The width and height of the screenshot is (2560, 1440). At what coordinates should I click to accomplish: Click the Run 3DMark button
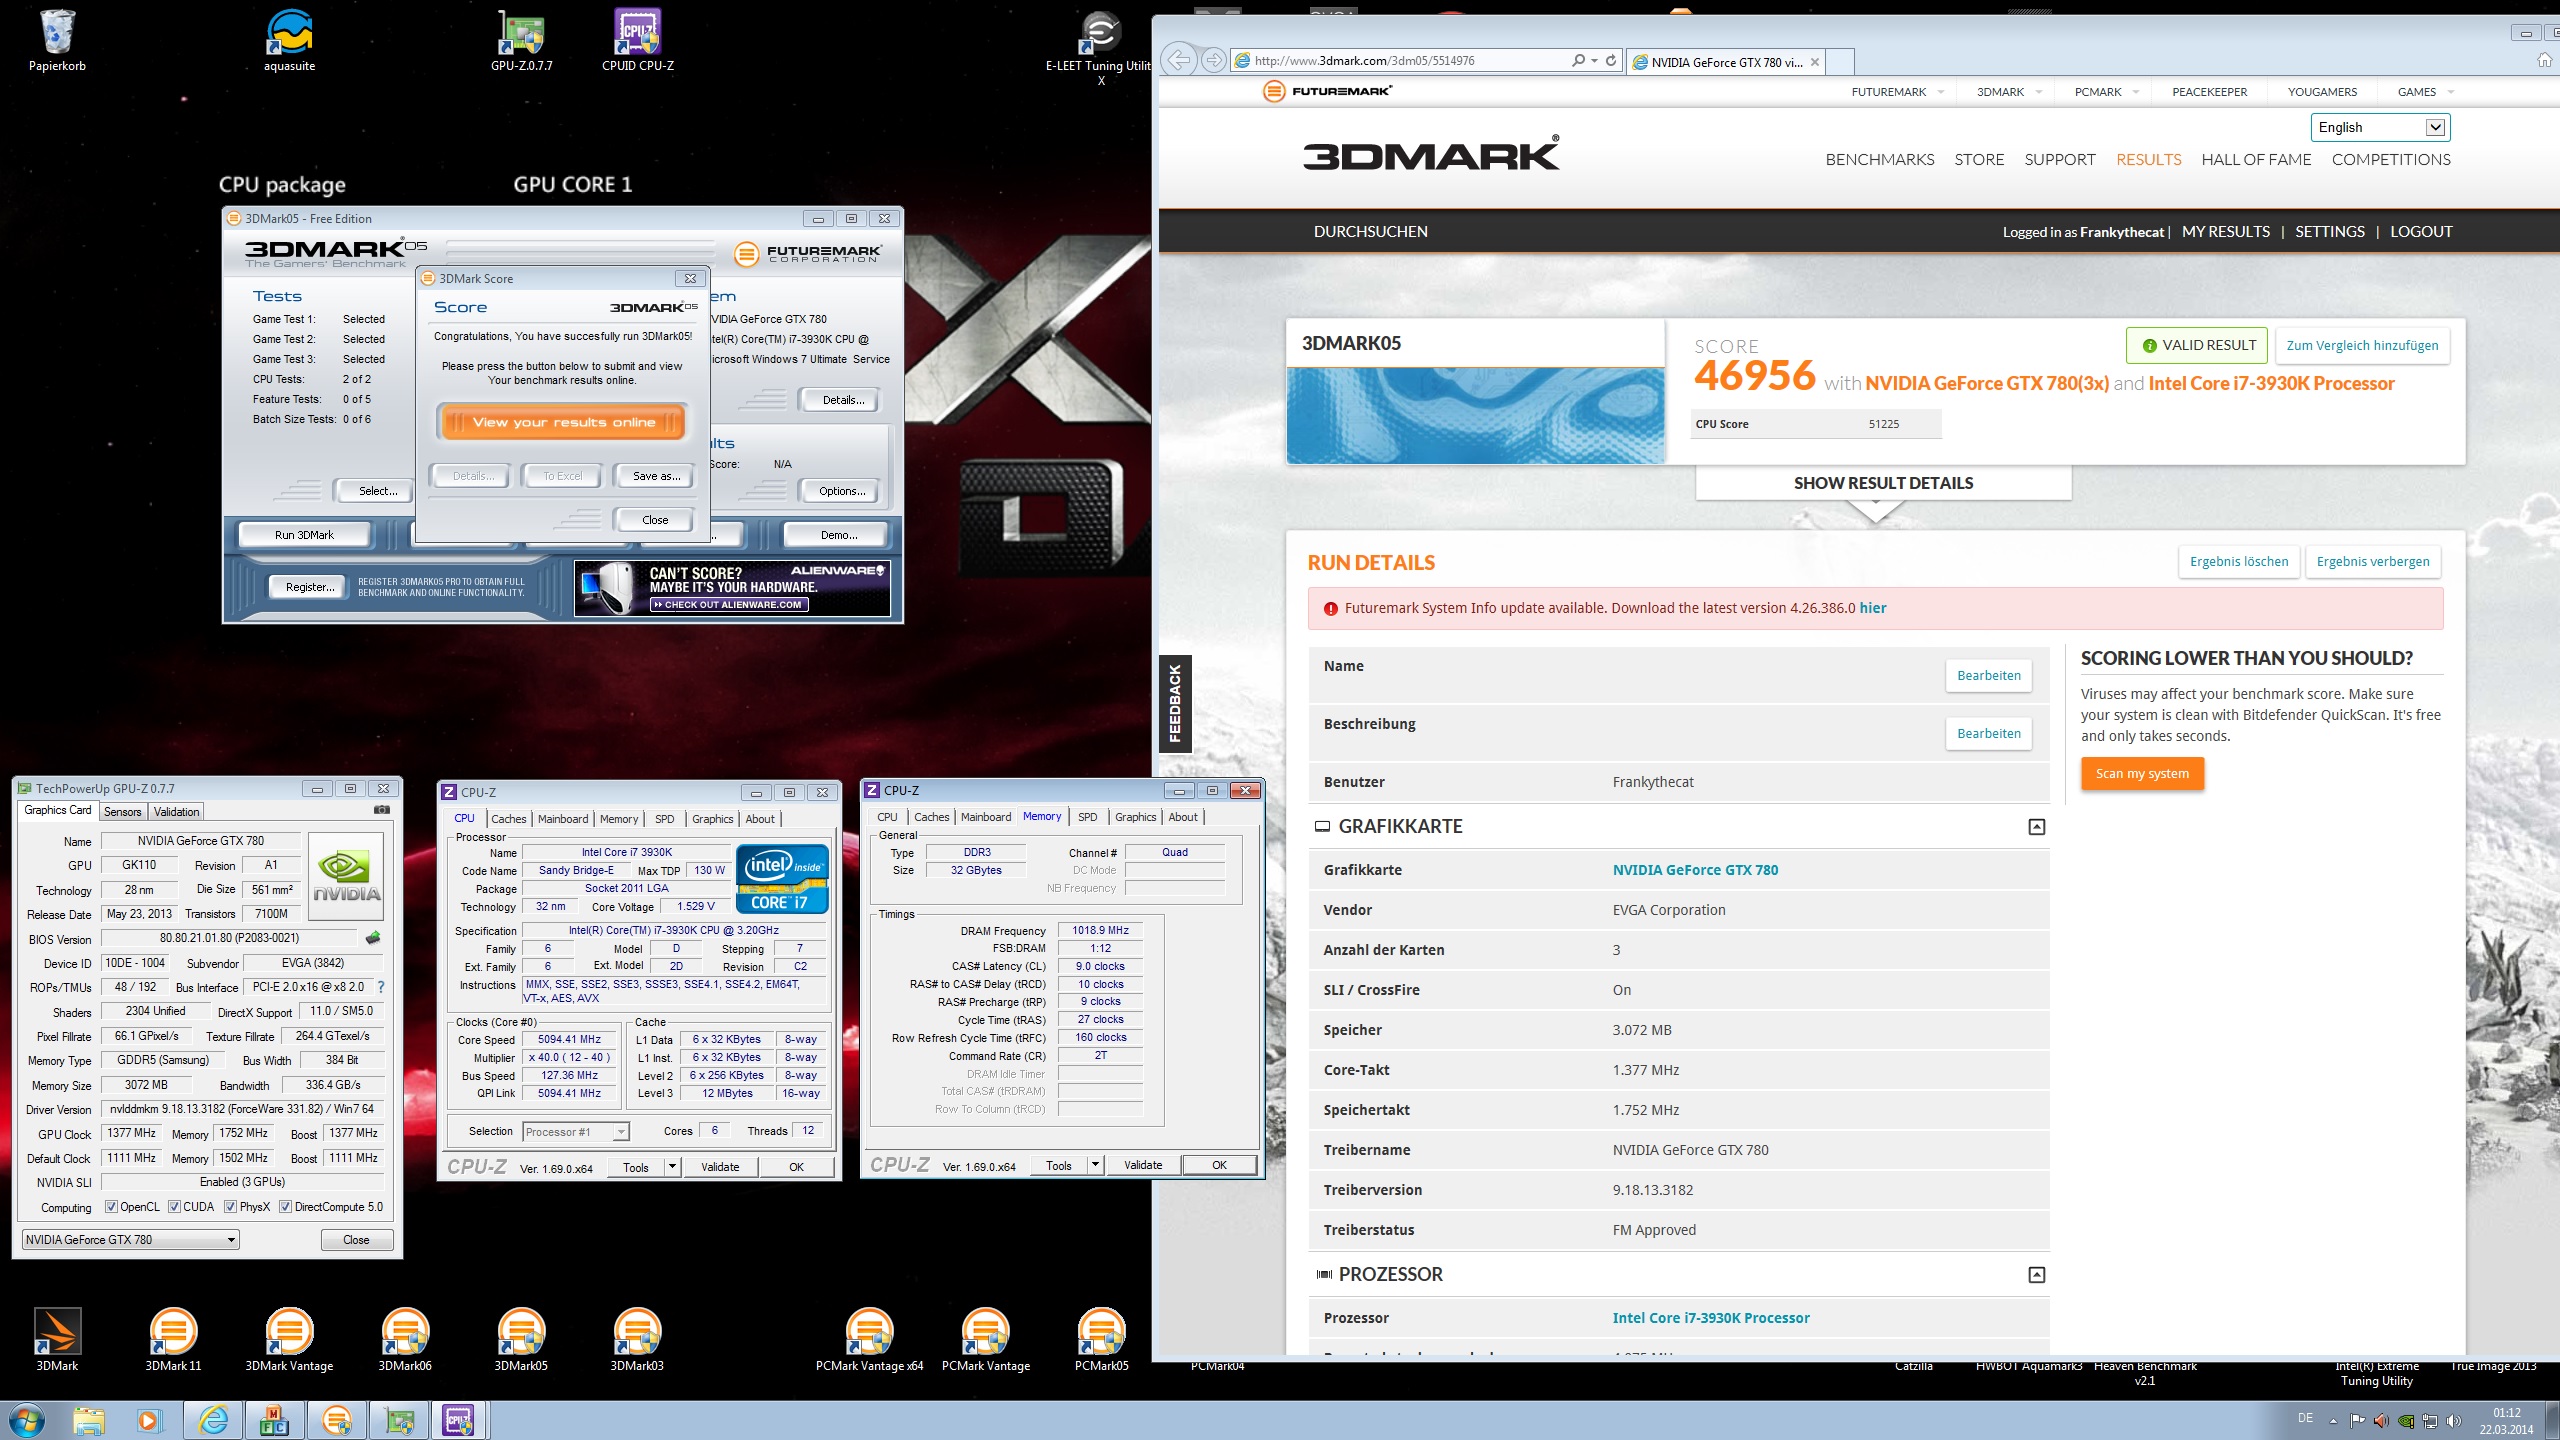click(305, 535)
